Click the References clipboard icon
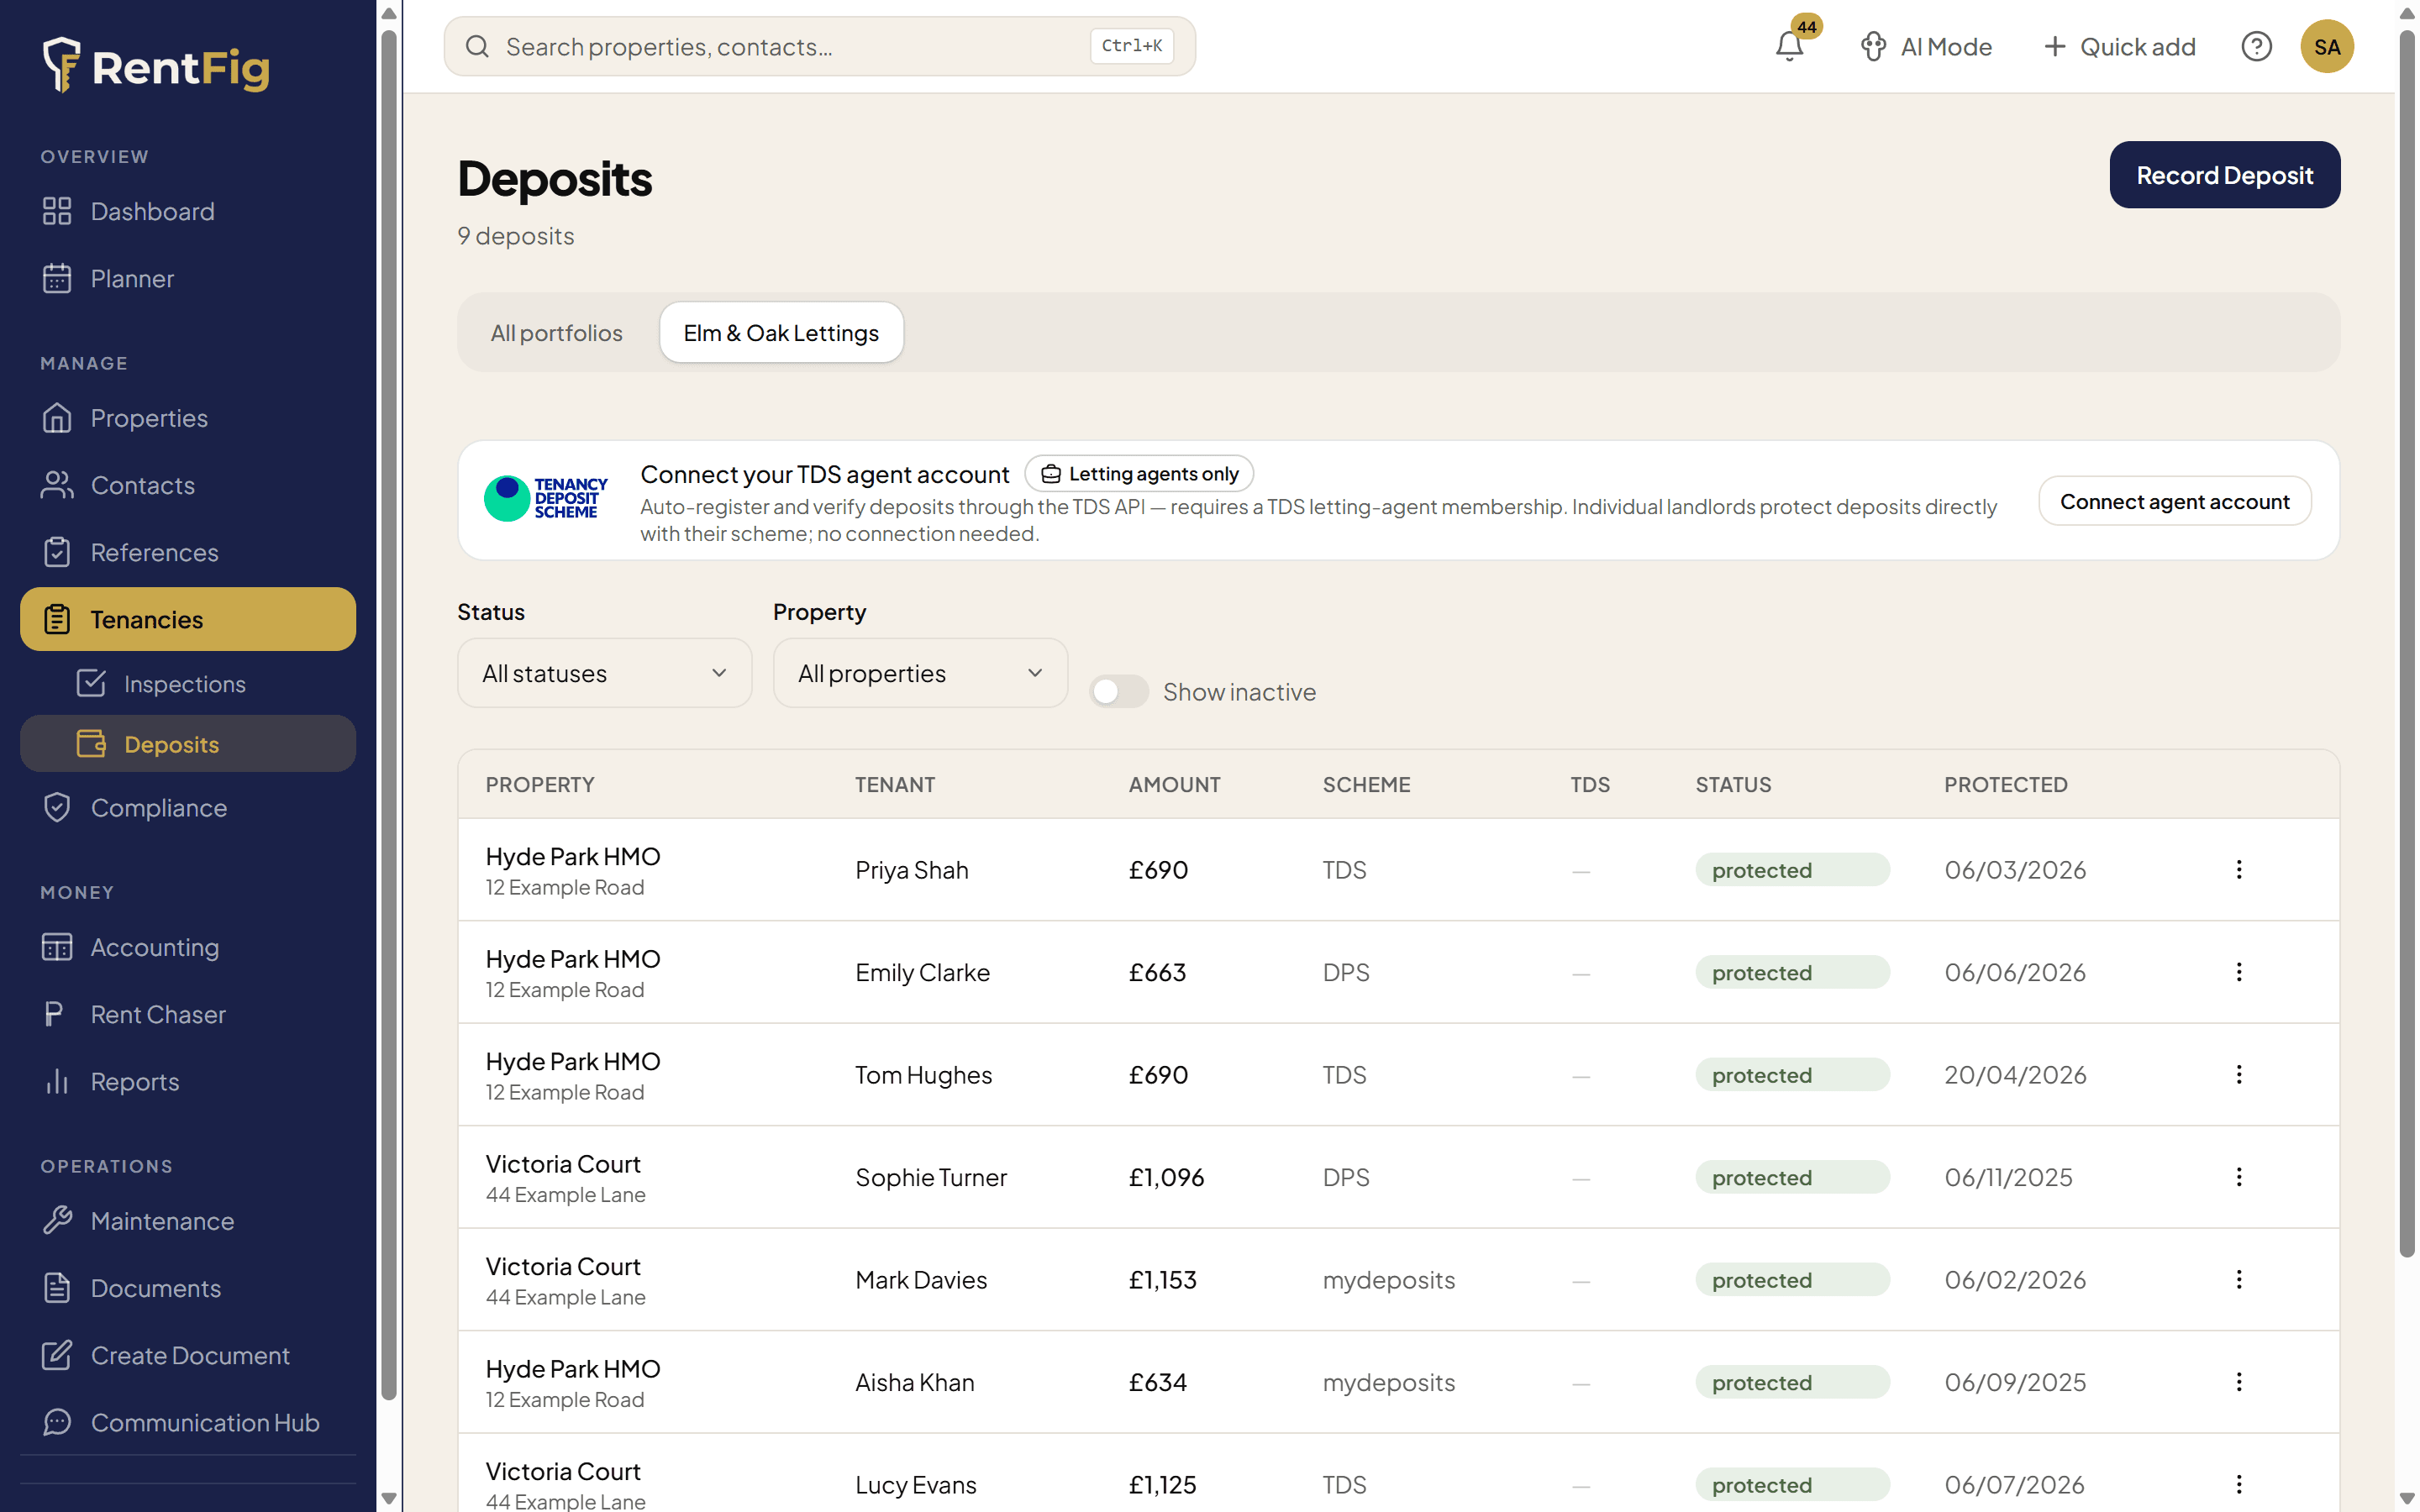 click(57, 552)
